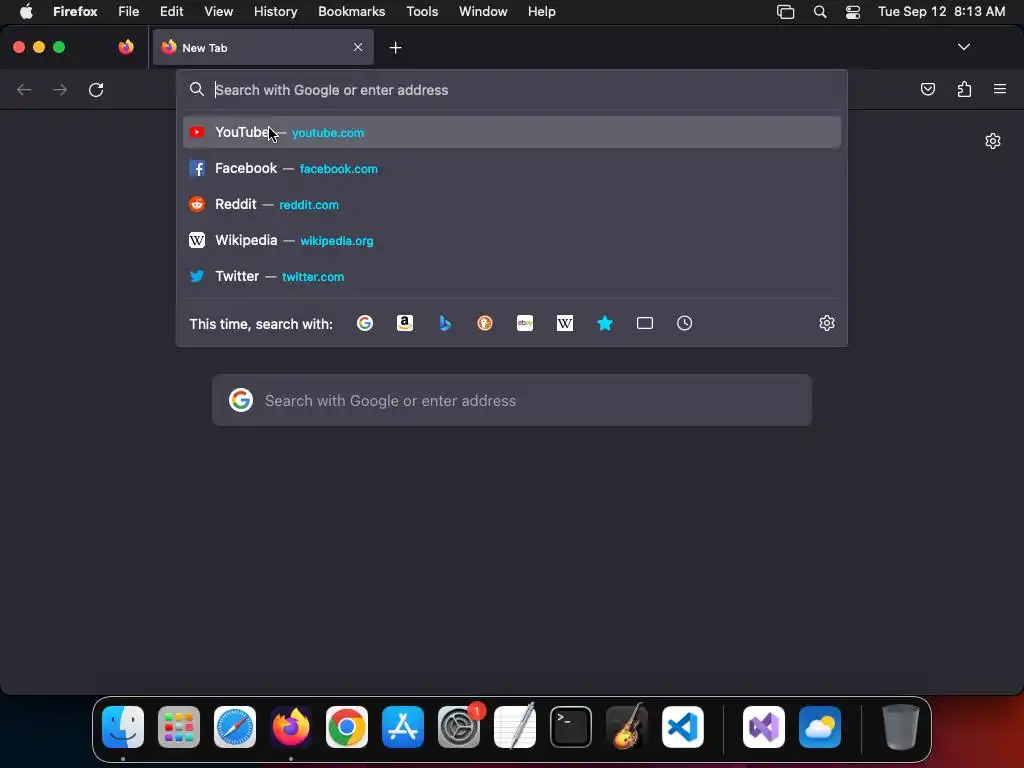Open the Reddit suggestion row
The width and height of the screenshot is (1024, 768).
pos(512,204)
